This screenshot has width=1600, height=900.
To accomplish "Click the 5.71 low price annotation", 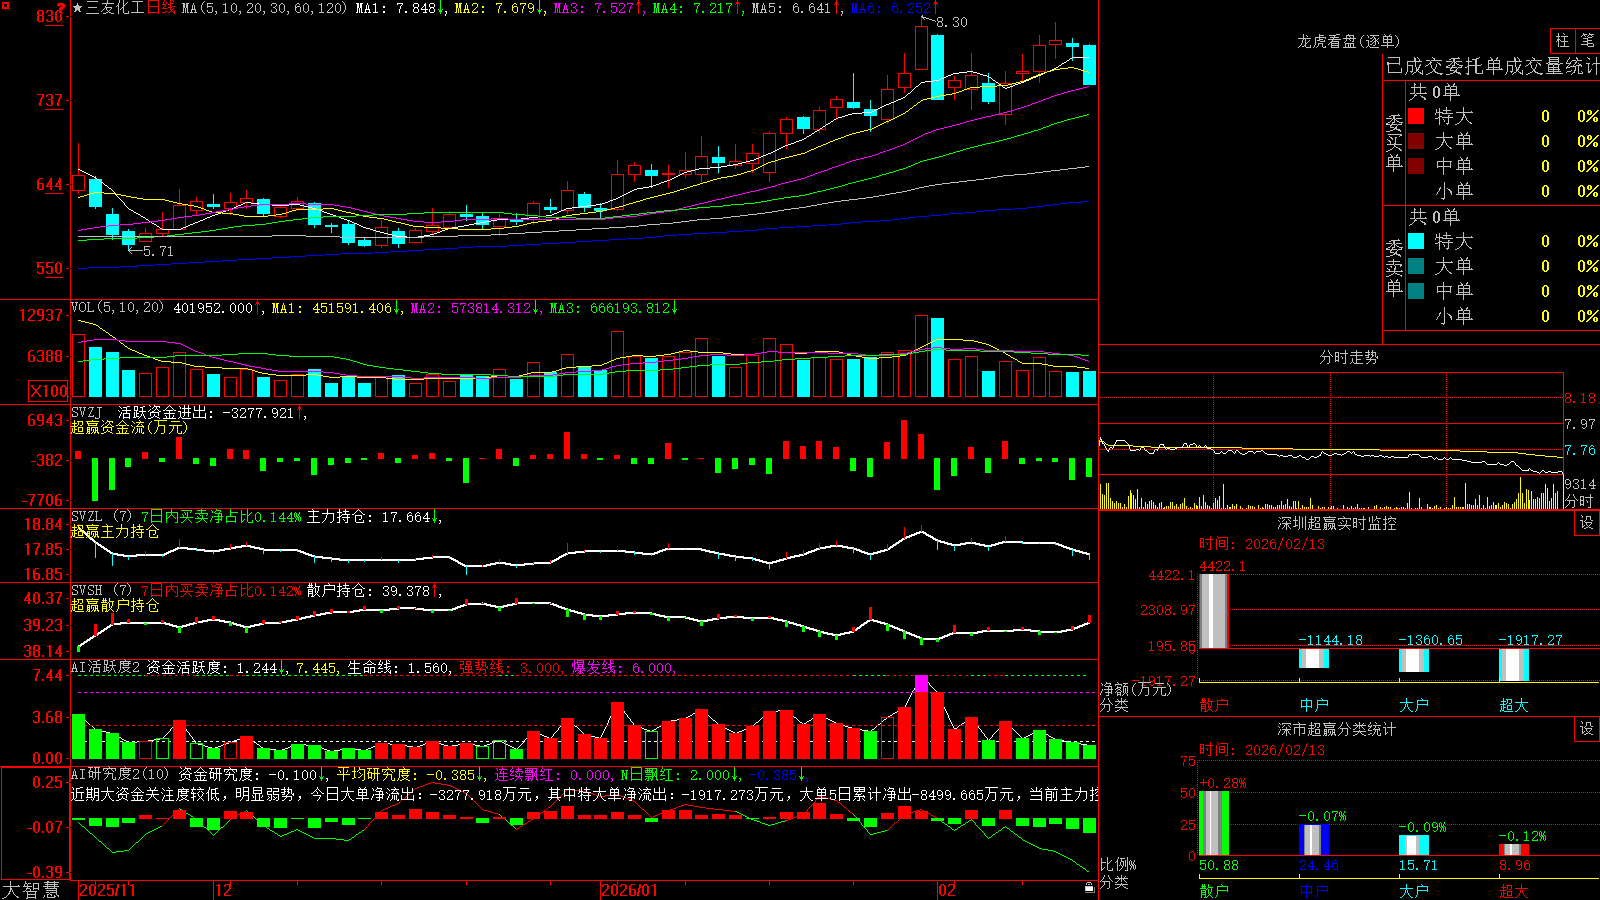I will click(x=158, y=251).
